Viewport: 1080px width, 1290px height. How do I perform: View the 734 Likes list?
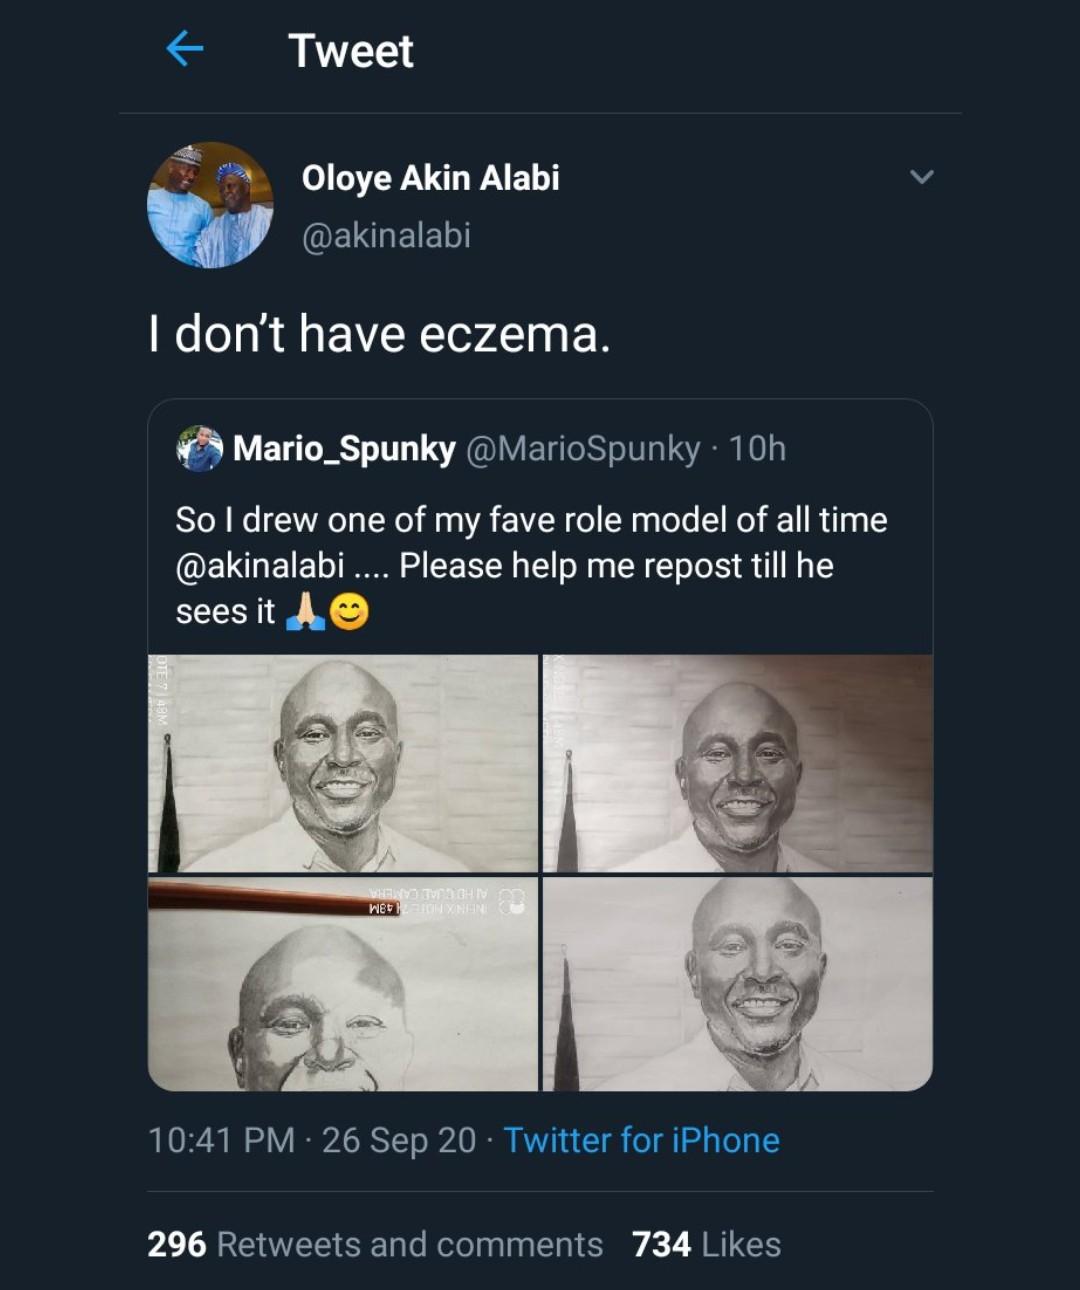point(706,1245)
